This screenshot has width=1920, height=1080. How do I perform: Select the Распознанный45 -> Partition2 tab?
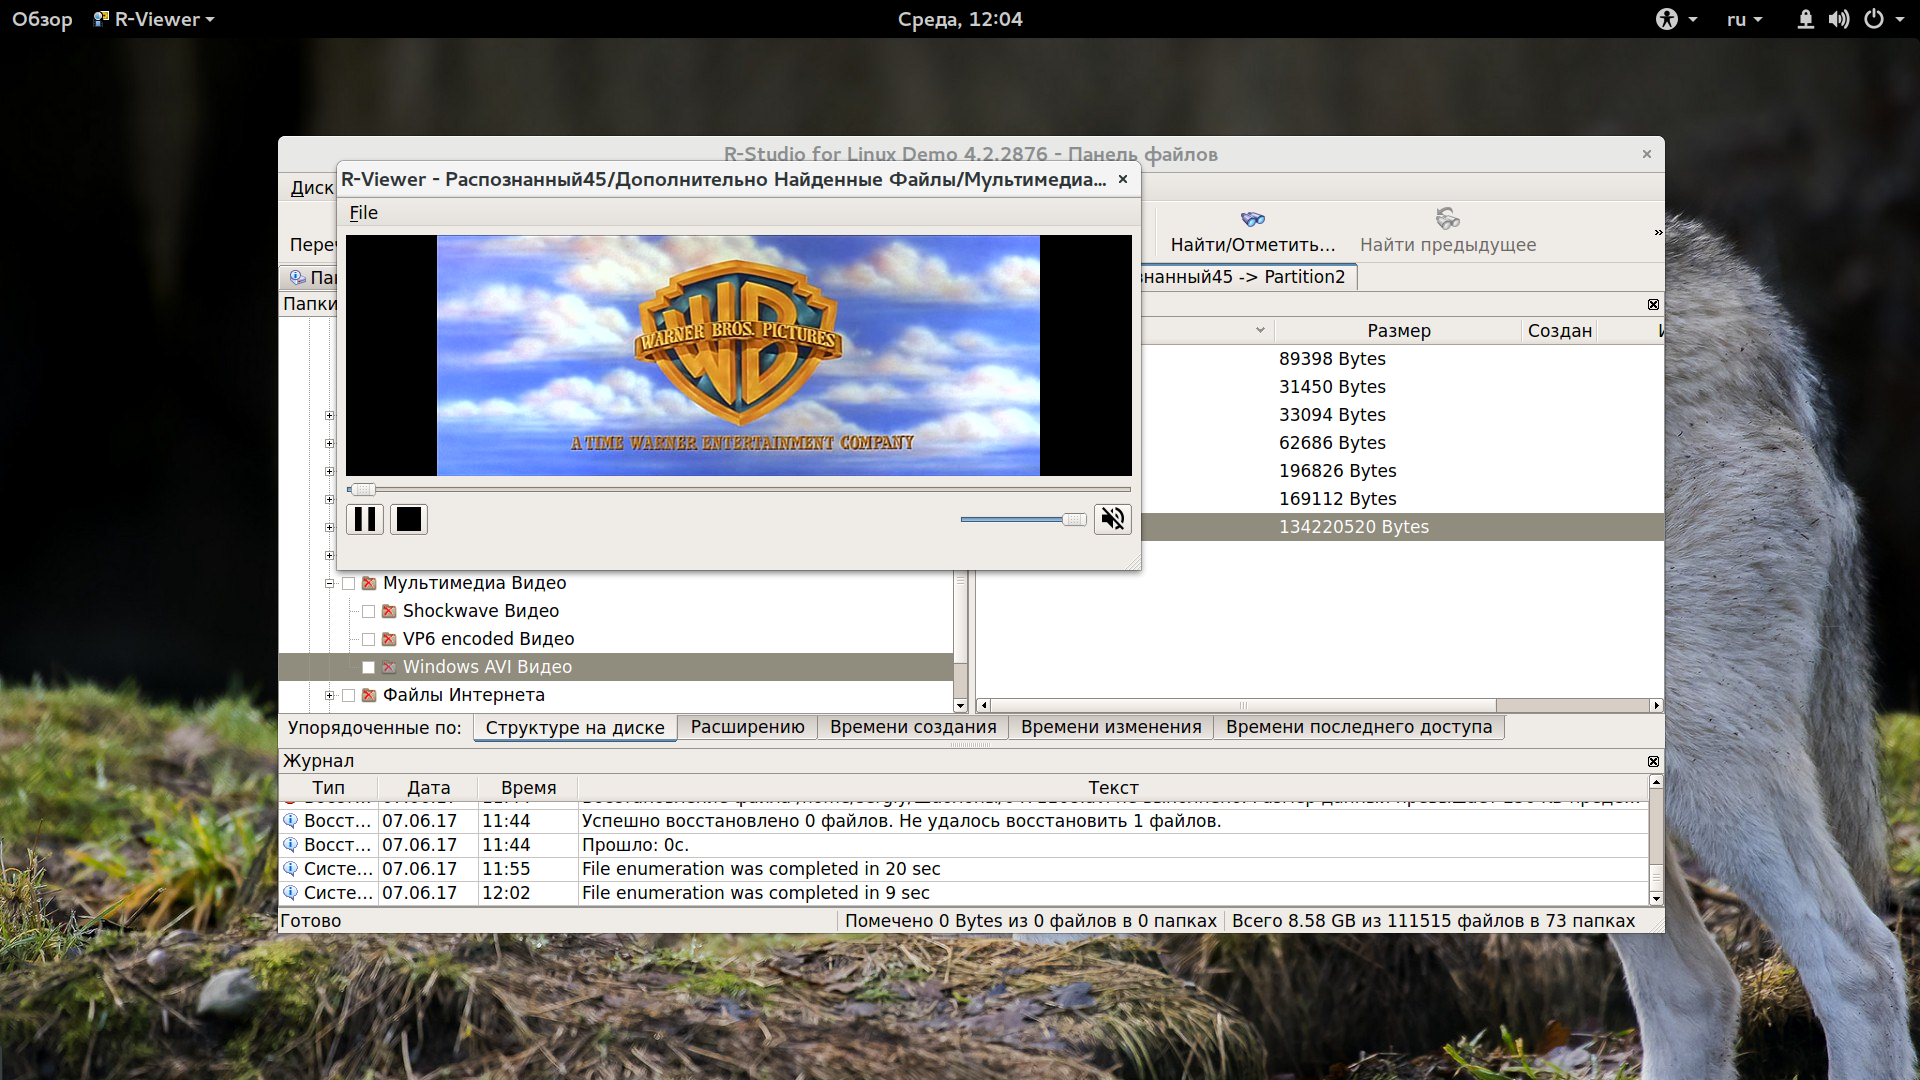pyautogui.click(x=1249, y=277)
